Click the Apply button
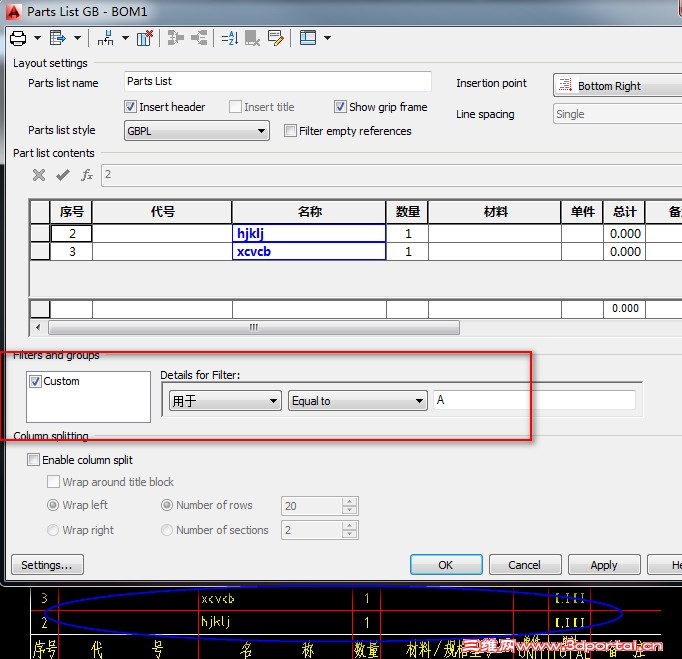The width and height of the screenshot is (682, 659). pos(604,565)
